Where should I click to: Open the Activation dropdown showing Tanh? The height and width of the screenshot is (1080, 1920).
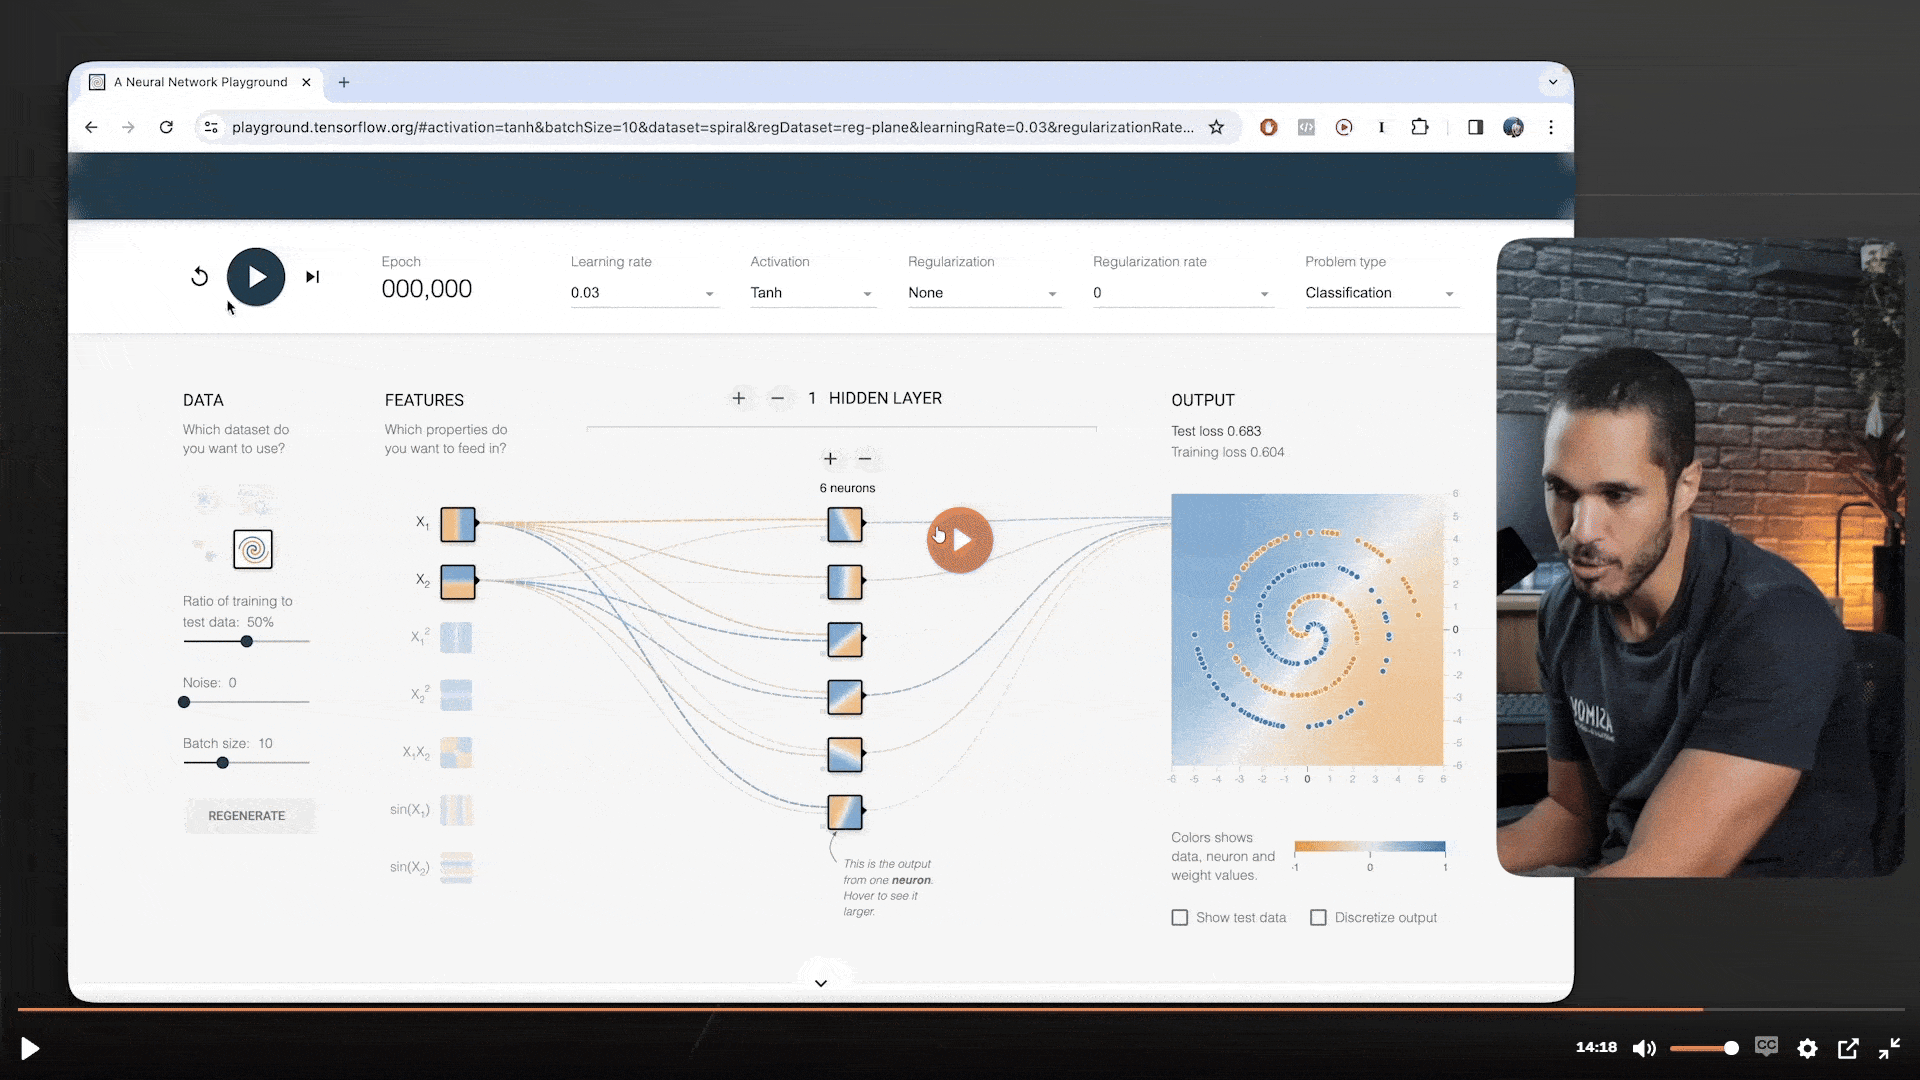point(811,293)
